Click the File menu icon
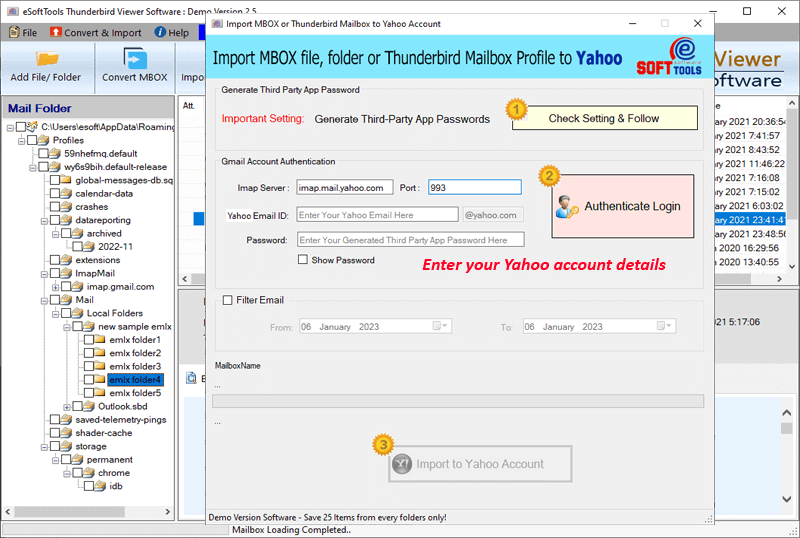The height and width of the screenshot is (538, 800). click(14, 32)
